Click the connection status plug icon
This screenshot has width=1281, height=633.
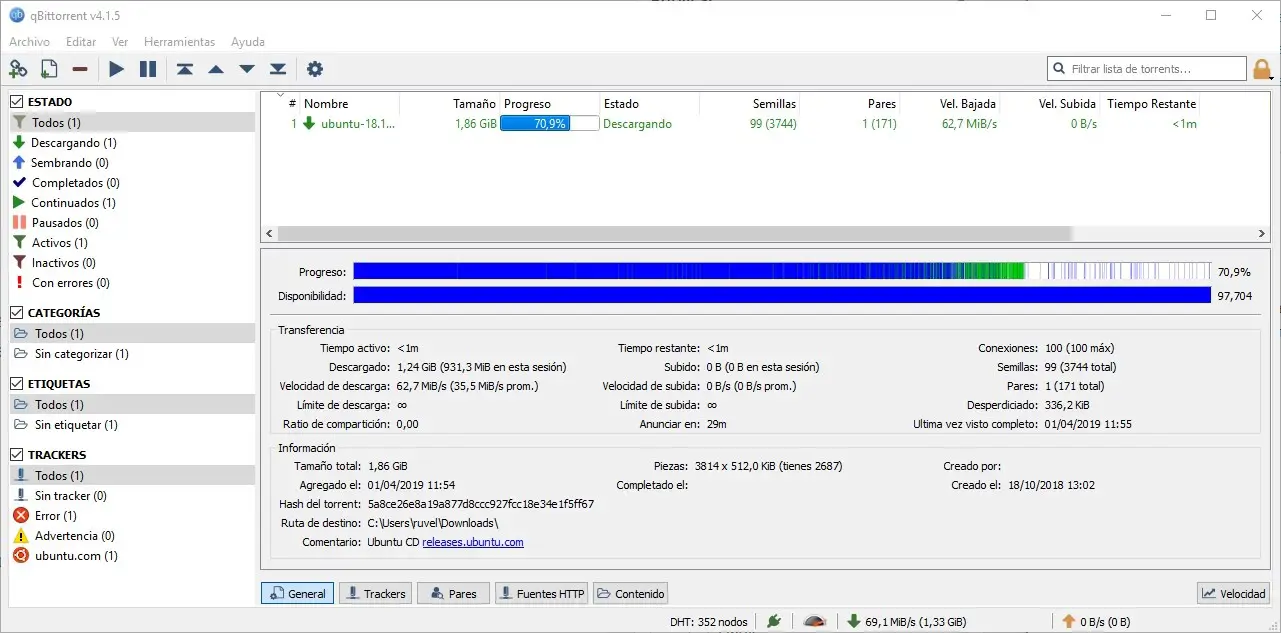pyautogui.click(x=774, y=621)
